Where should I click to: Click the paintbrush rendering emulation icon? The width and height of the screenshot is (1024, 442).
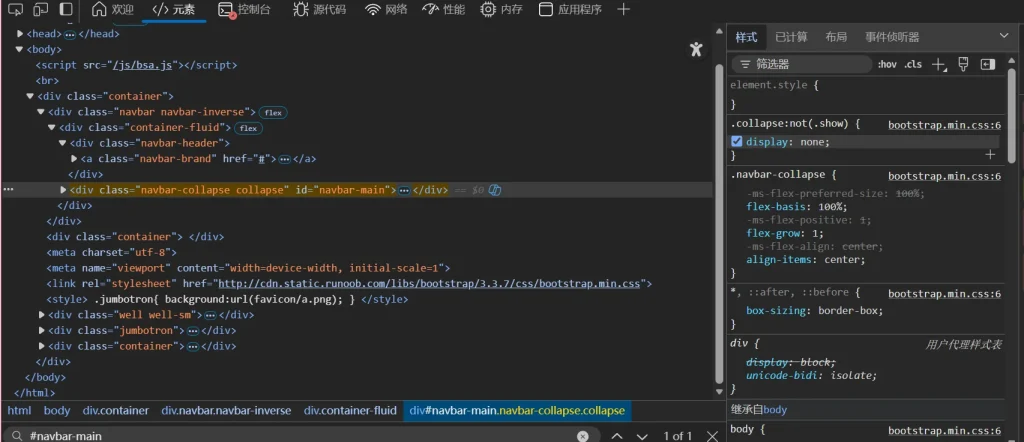point(963,64)
